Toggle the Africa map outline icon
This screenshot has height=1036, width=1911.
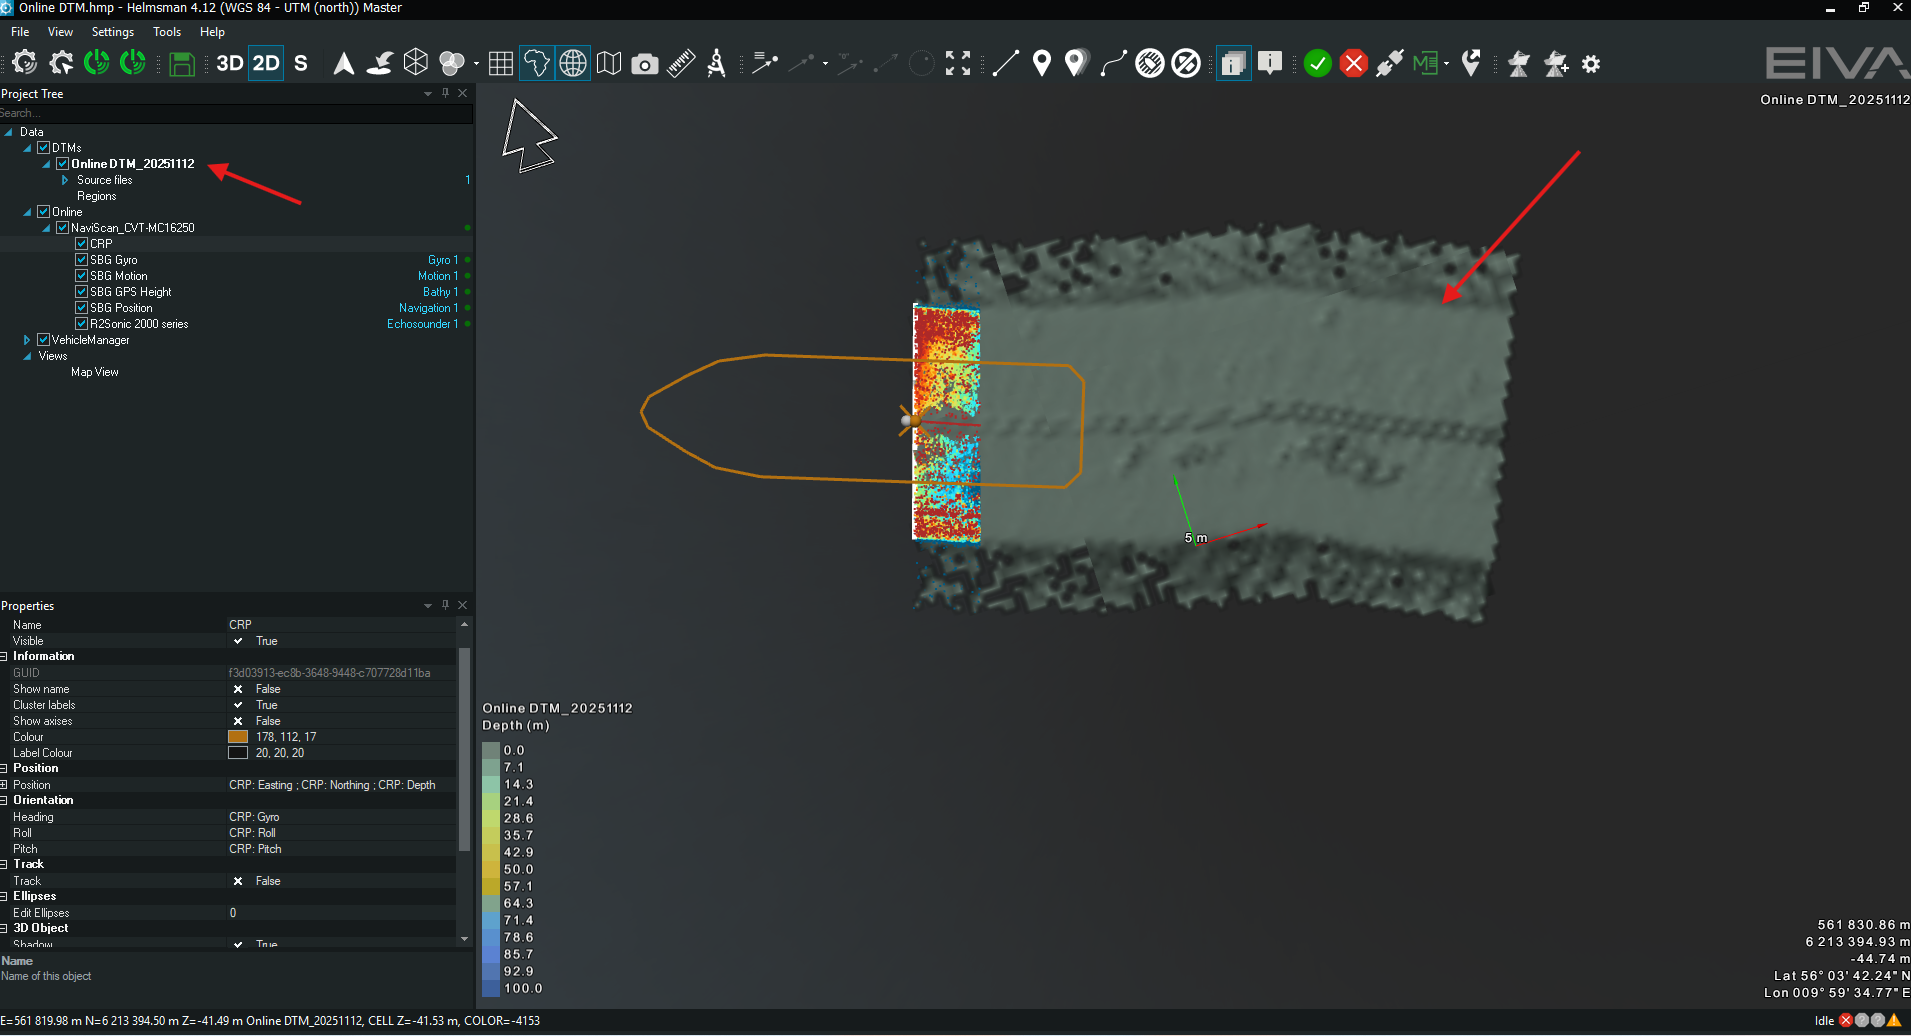coord(537,64)
